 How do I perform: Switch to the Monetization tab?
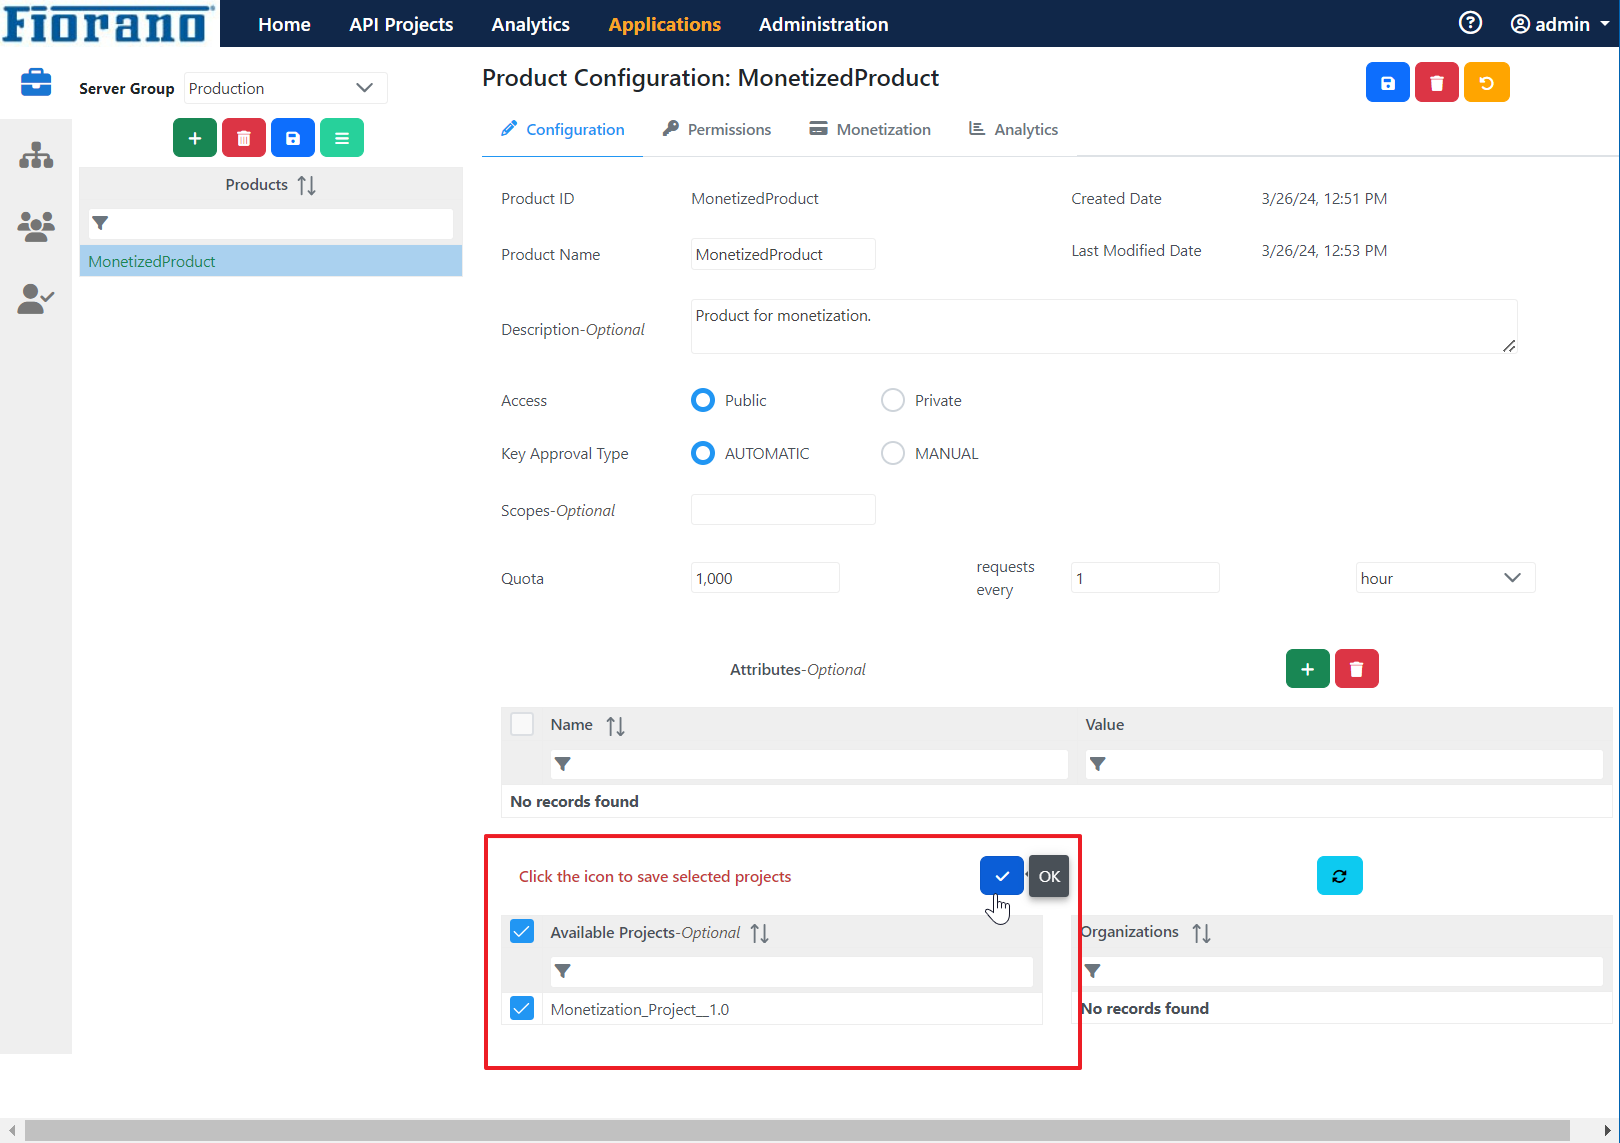pyautogui.click(x=870, y=130)
